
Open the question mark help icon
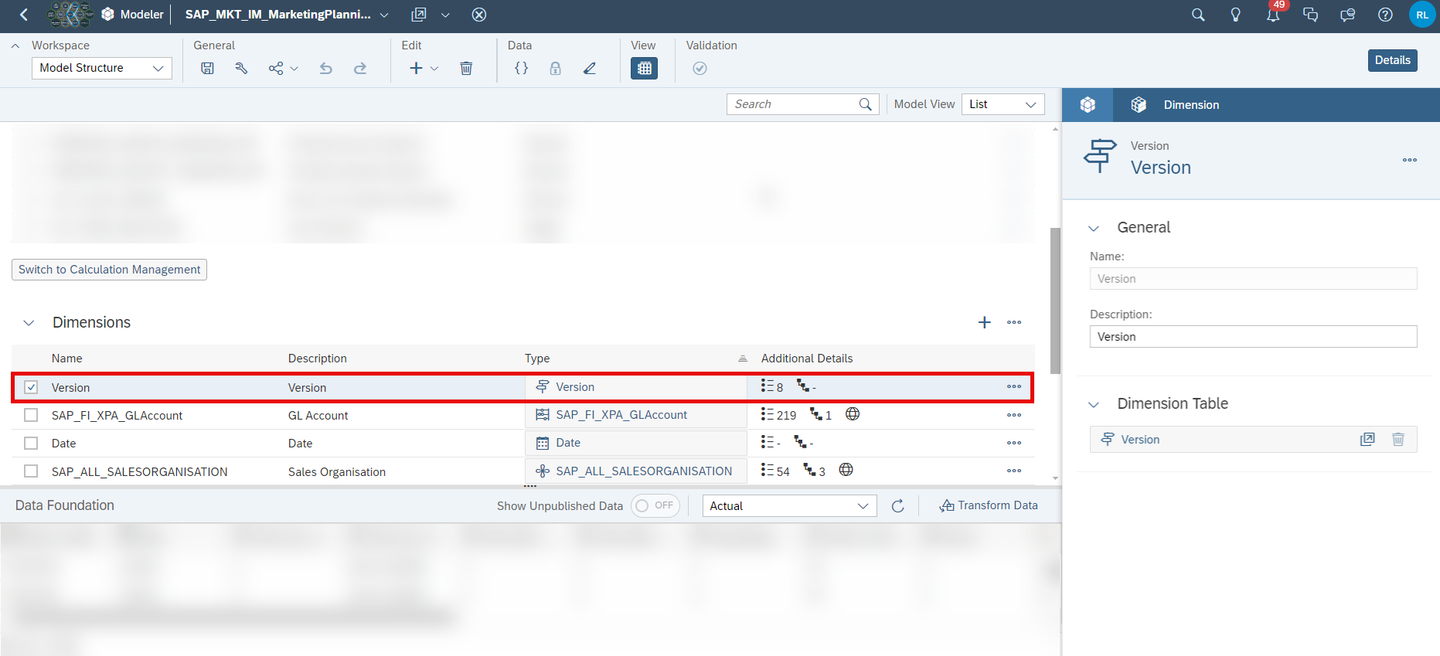click(x=1385, y=15)
